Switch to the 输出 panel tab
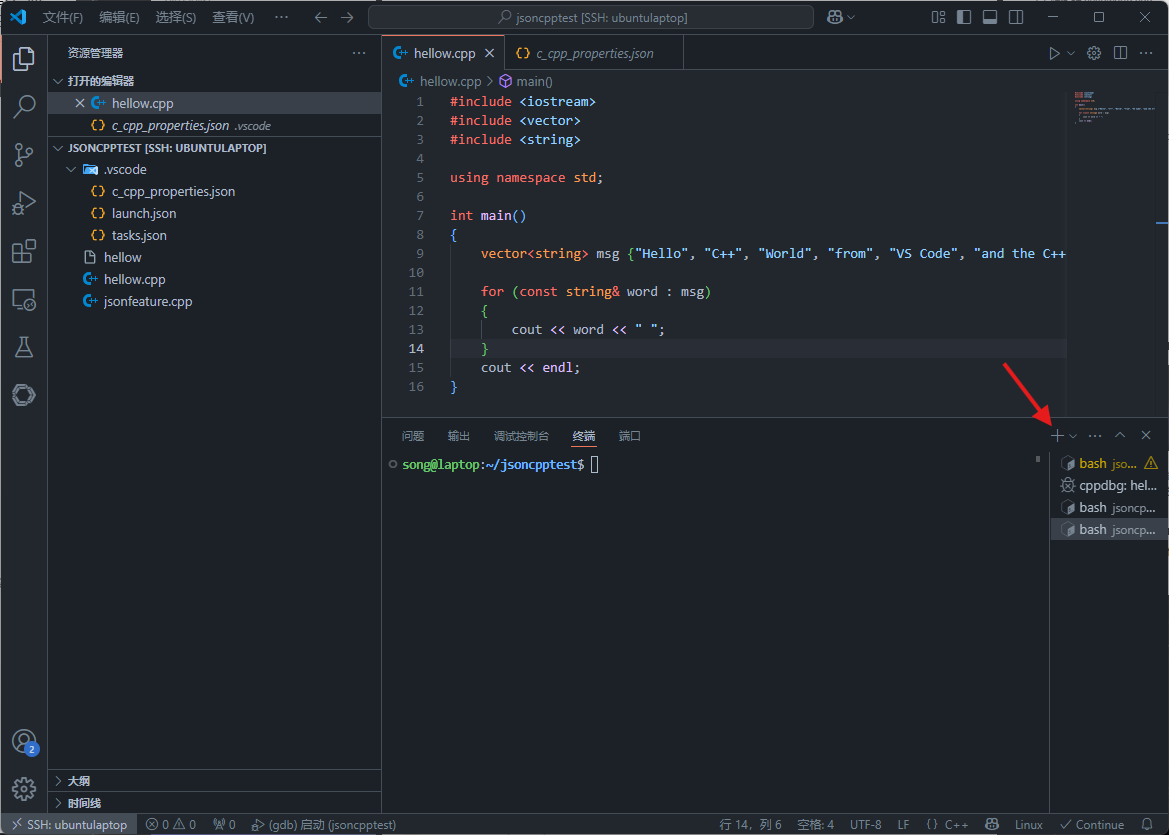This screenshot has width=1169, height=835. 459,436
